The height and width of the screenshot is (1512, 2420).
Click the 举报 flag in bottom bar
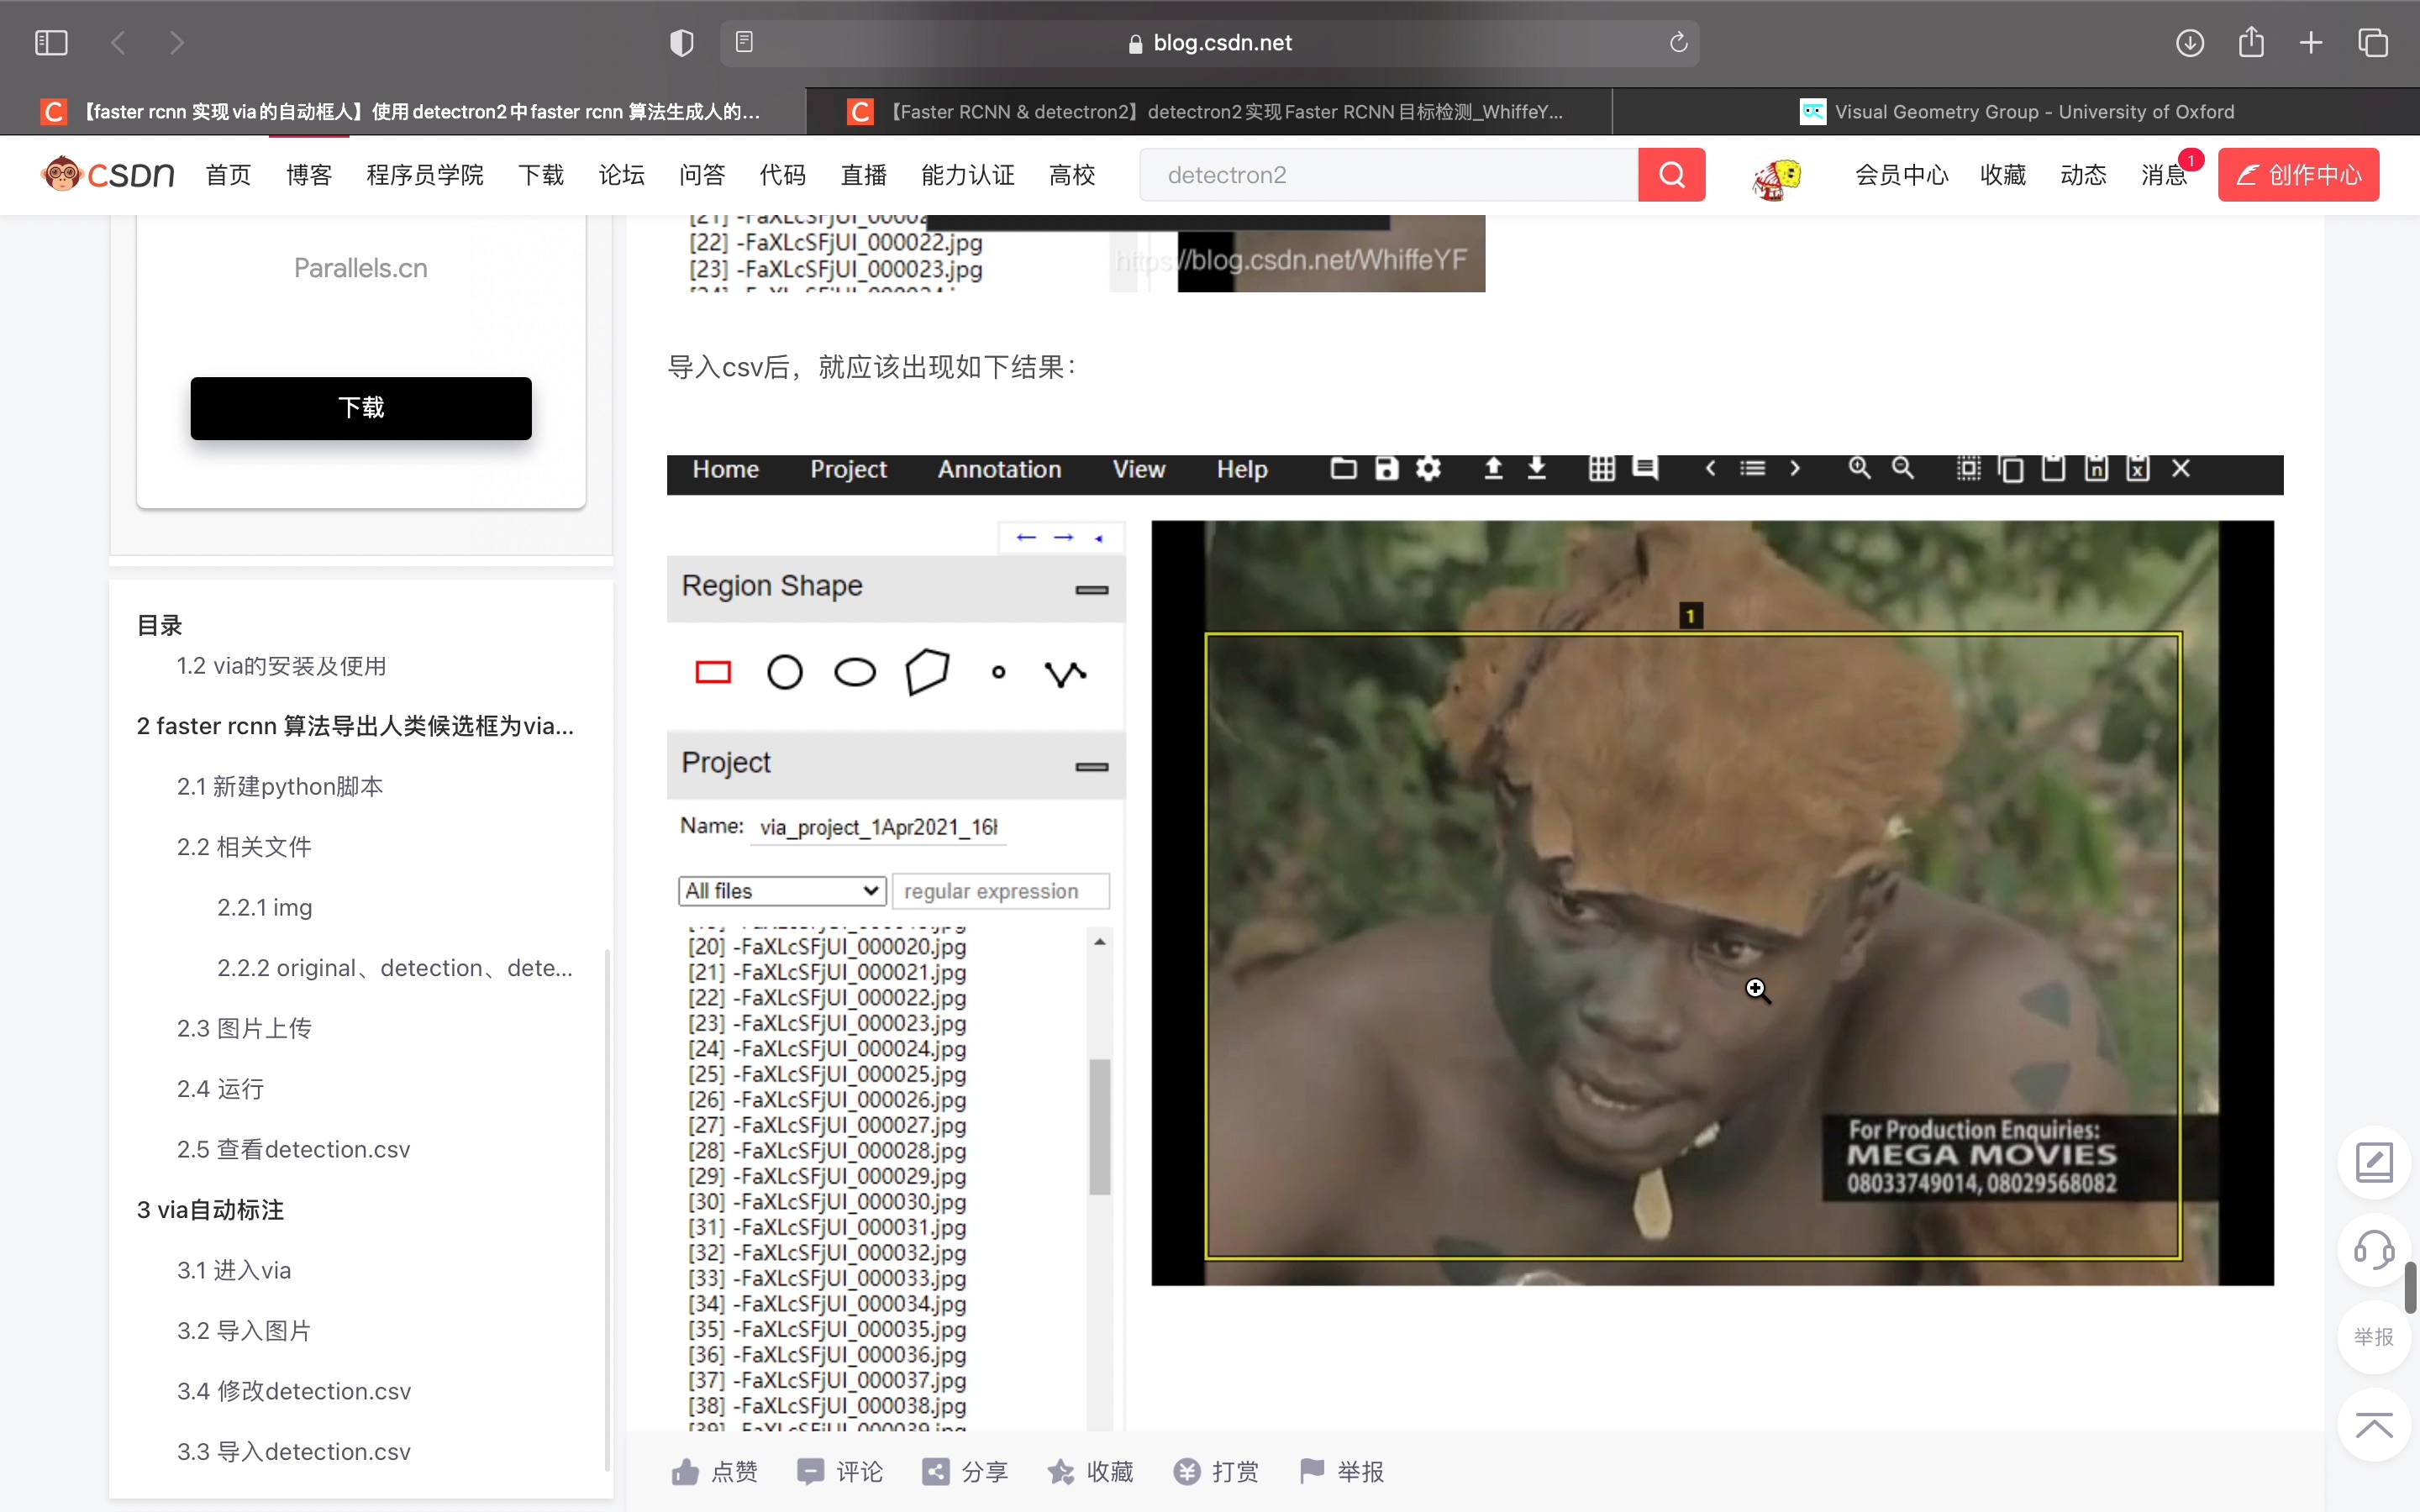point(1311,1471)
